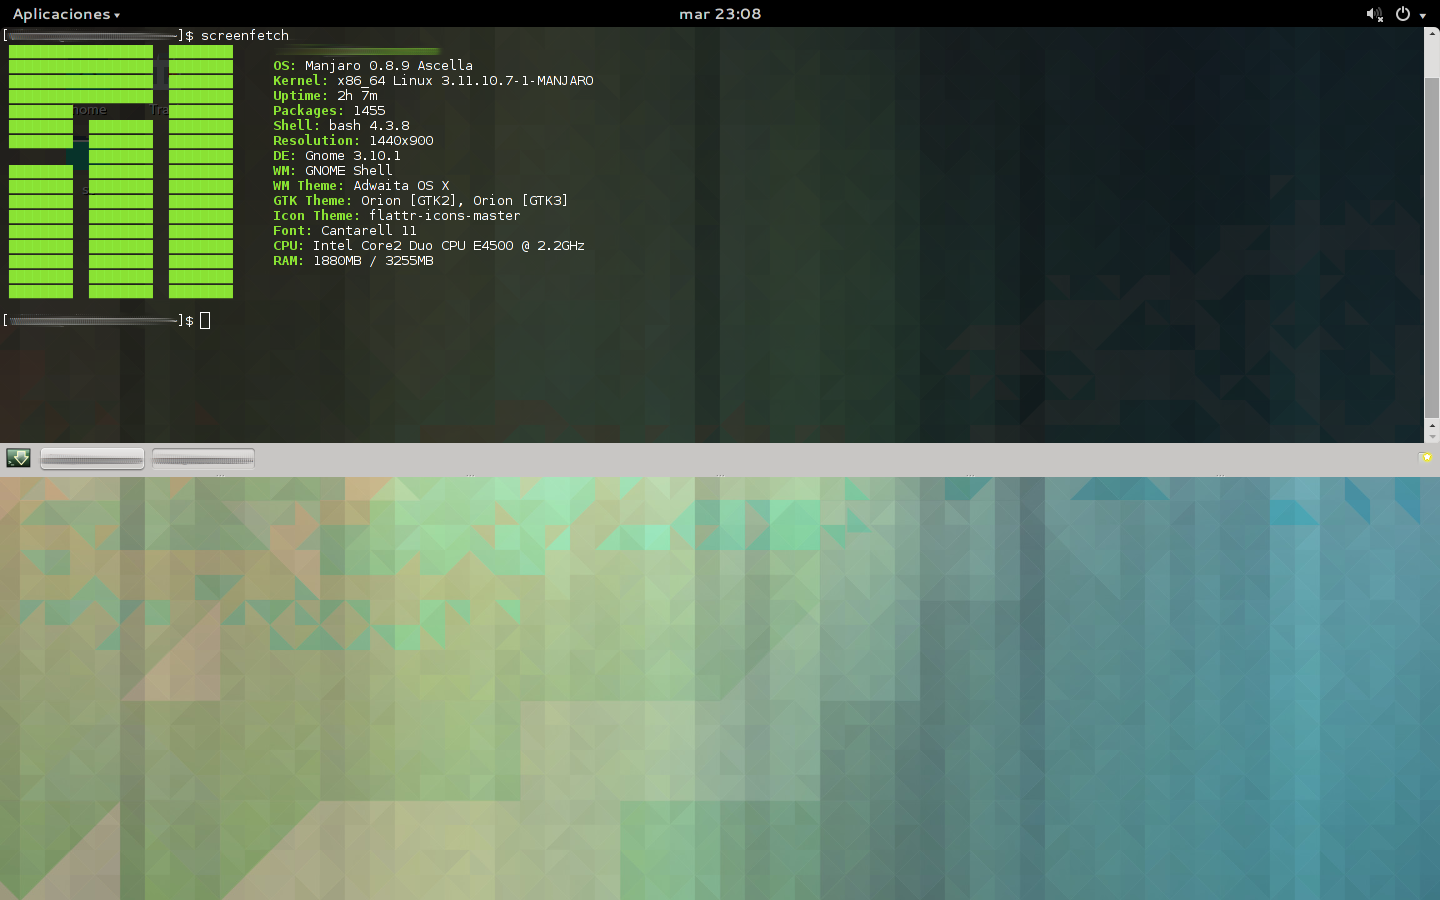Click the RAM usage line 1880MB / 3255MB
The height and width of the screenshot is (900, 1440).
coord(353,261)
